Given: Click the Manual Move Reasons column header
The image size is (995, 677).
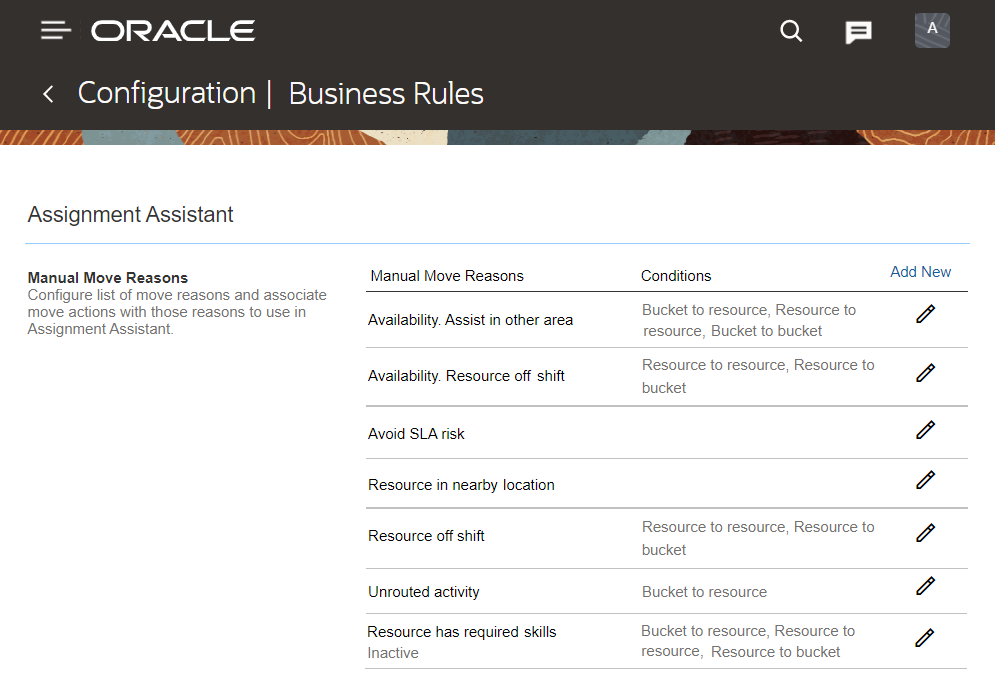Looking at the screenshot, I should (x=447, y=276).
